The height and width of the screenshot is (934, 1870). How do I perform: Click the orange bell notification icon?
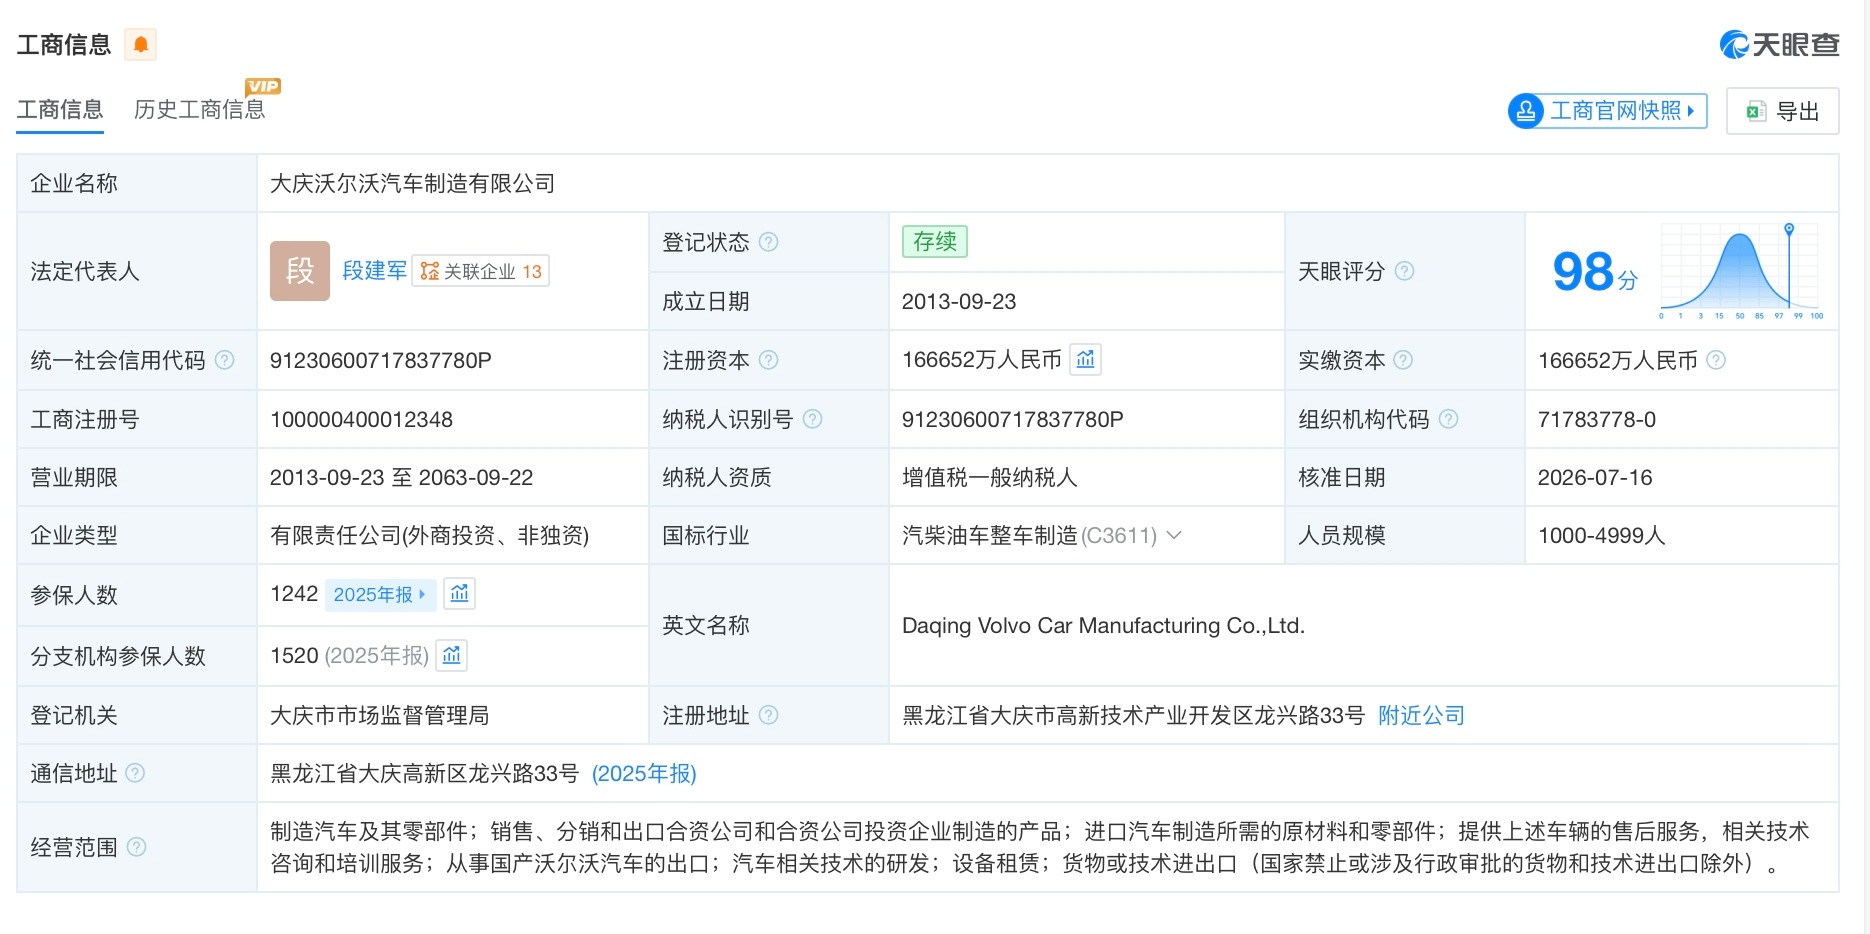point(141,44)
